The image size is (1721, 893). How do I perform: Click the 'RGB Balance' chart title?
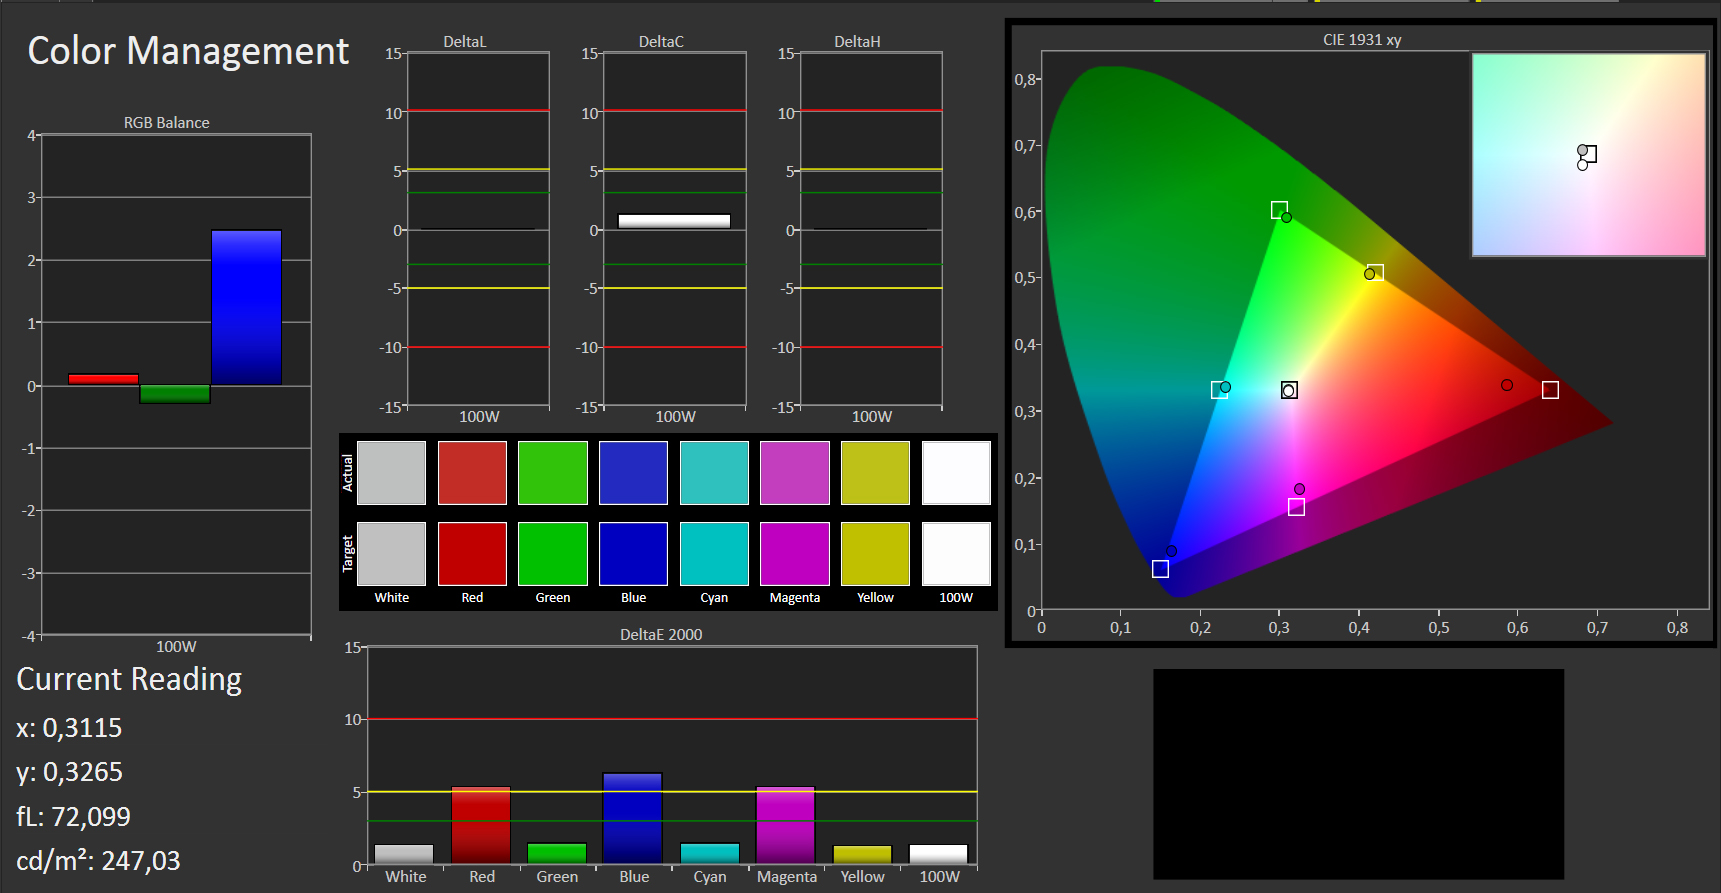tap(166, 122)
